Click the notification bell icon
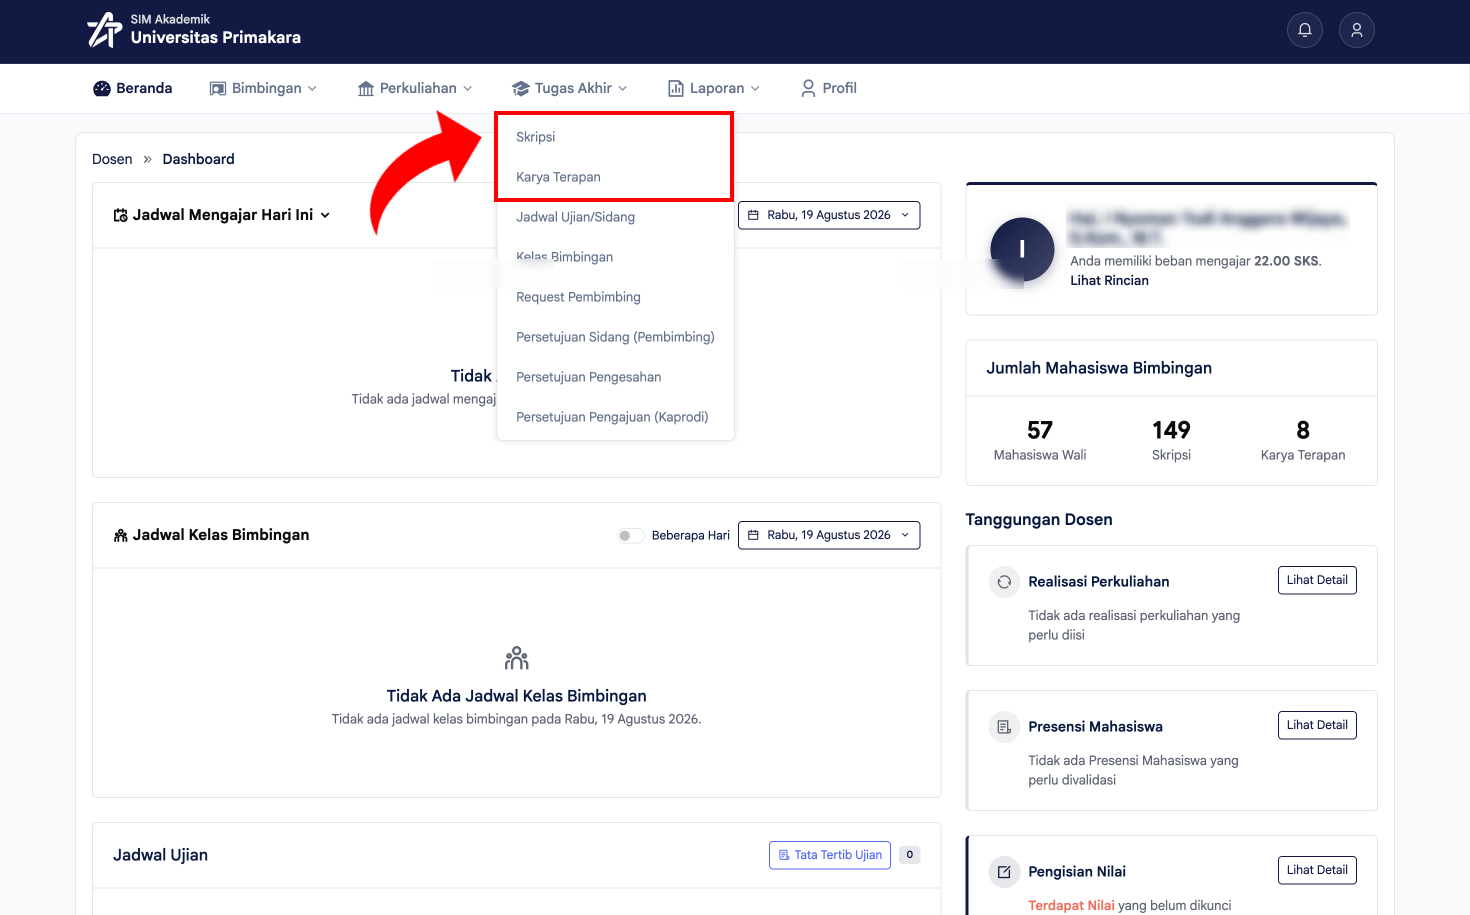 [x=1305, y=30]
